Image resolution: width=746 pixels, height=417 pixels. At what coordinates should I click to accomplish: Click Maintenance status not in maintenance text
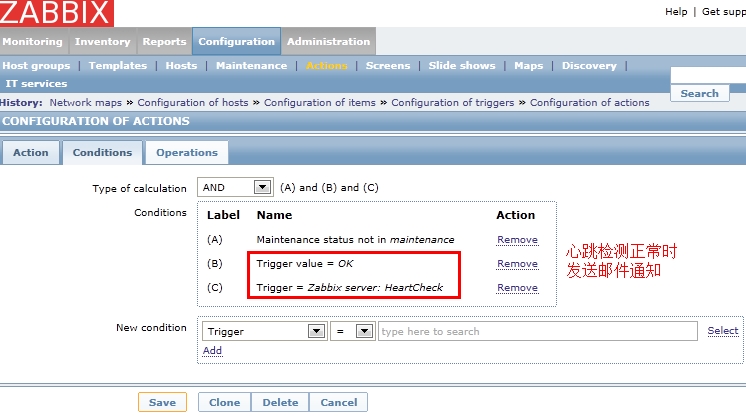[355, 240]
